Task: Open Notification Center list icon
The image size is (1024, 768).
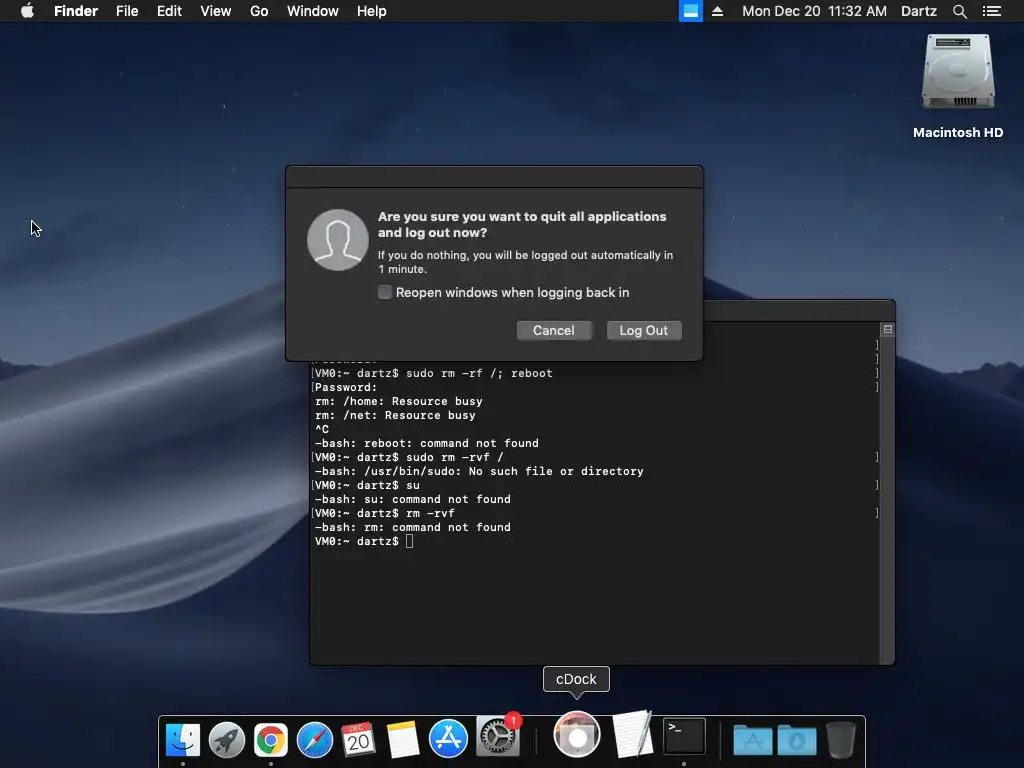Action: (992, 11)
